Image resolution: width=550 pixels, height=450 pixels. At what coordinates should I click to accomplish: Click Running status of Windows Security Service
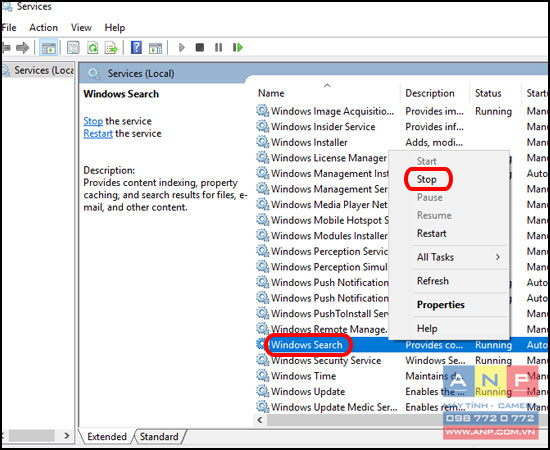pos(493,360)
